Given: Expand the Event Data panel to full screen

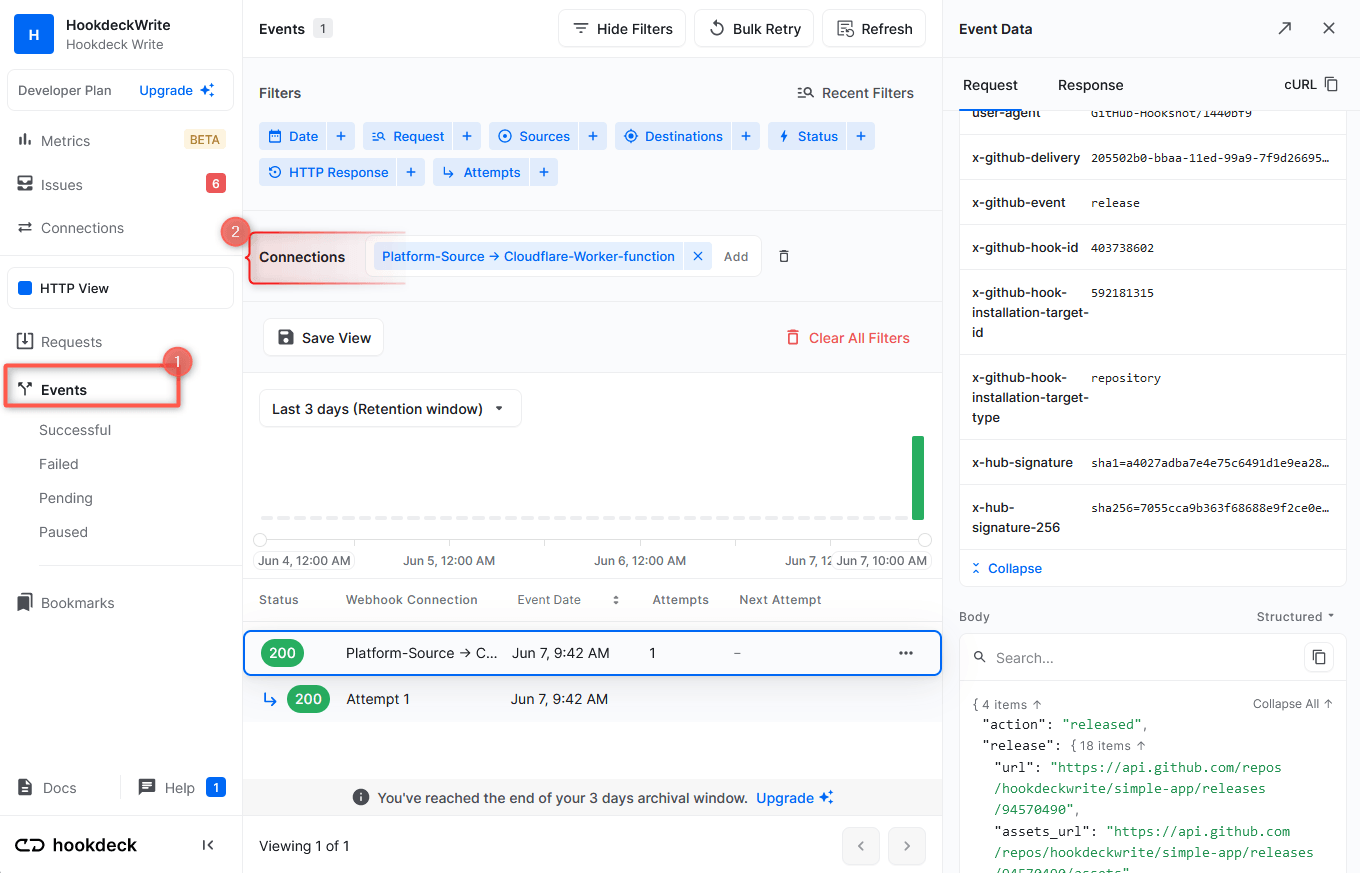Looking at the screenshot, I should (x=1284, y=28).
